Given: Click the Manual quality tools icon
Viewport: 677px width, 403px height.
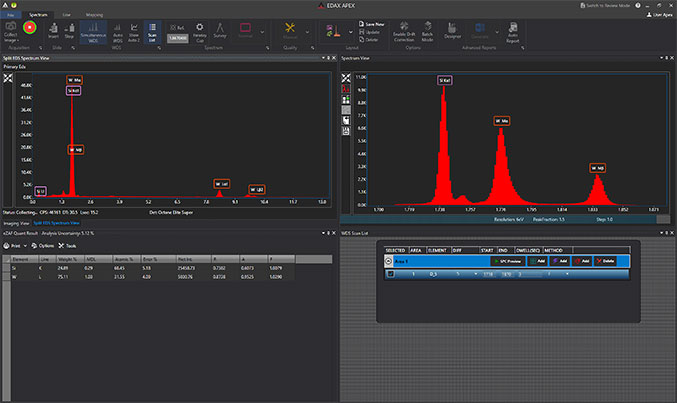Looking at the screenshot, I should [290, 28].
